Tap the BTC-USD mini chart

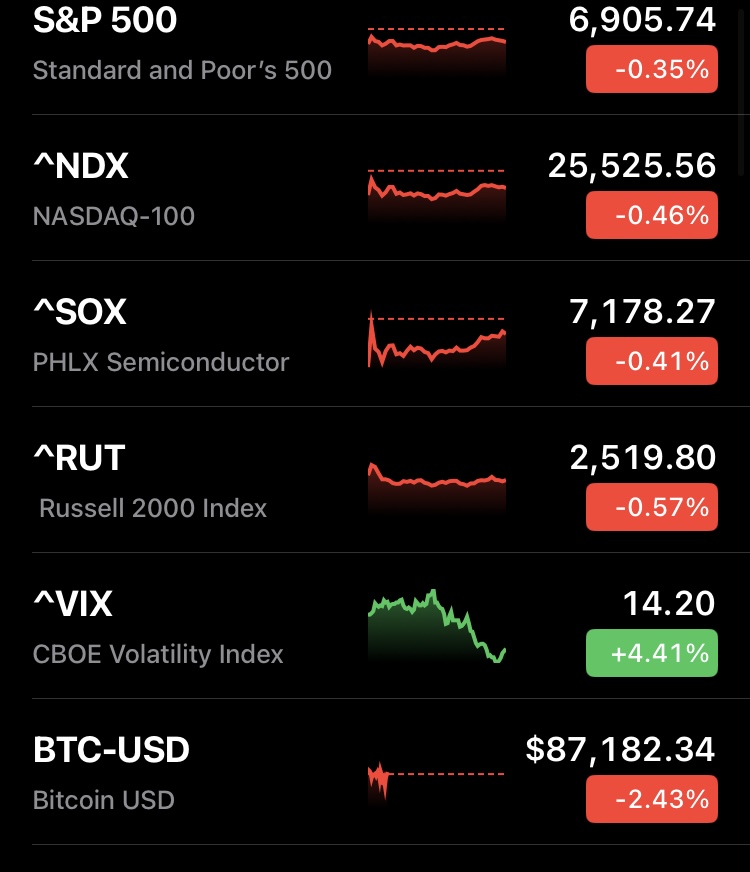click(x=437, y=778)
